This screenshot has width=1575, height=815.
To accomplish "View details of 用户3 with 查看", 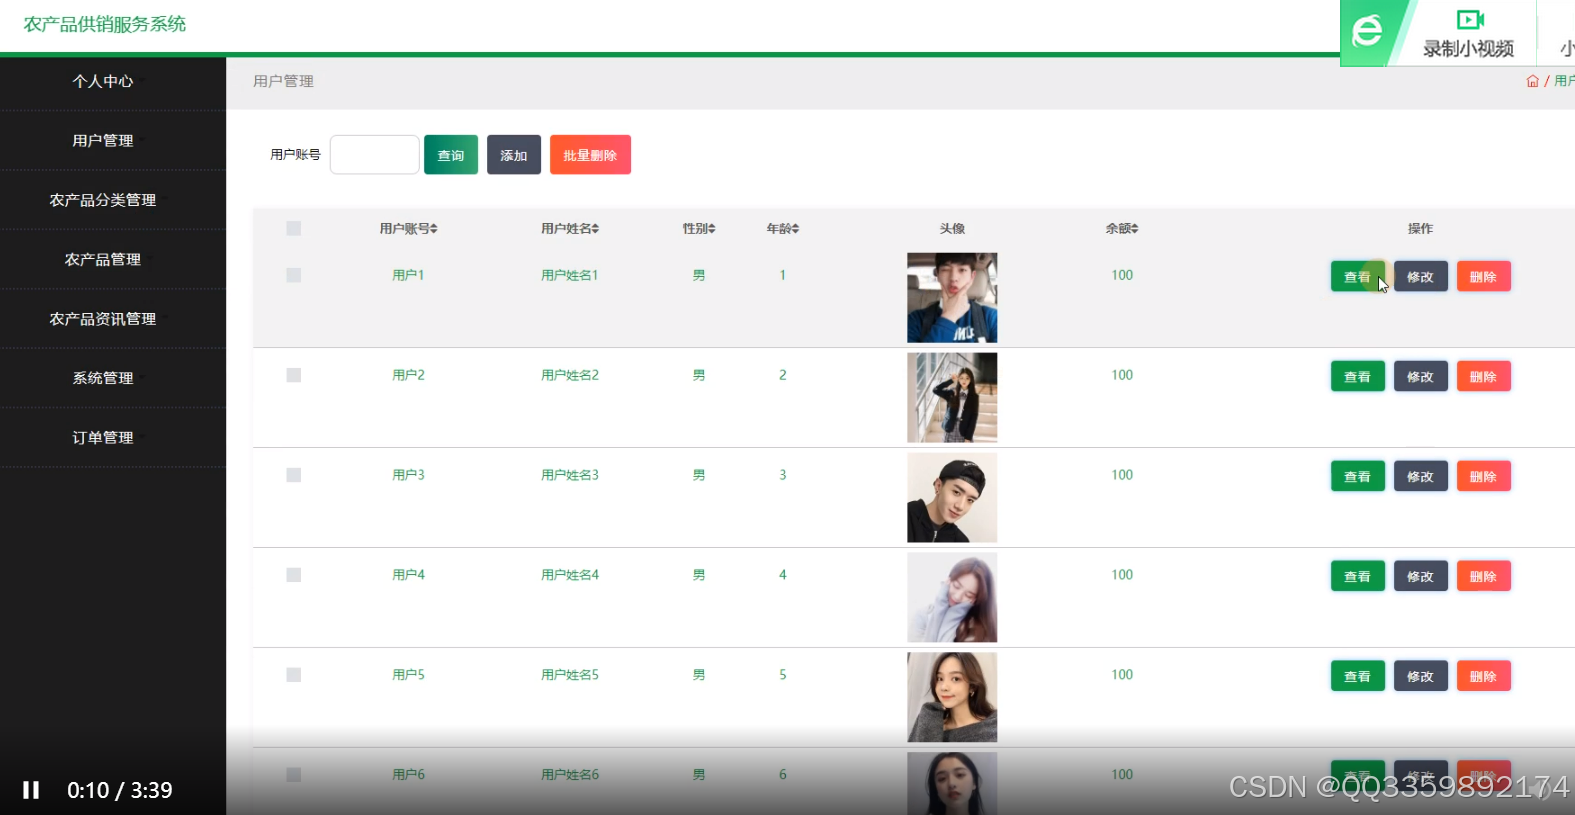I will tap(1357, 477).
